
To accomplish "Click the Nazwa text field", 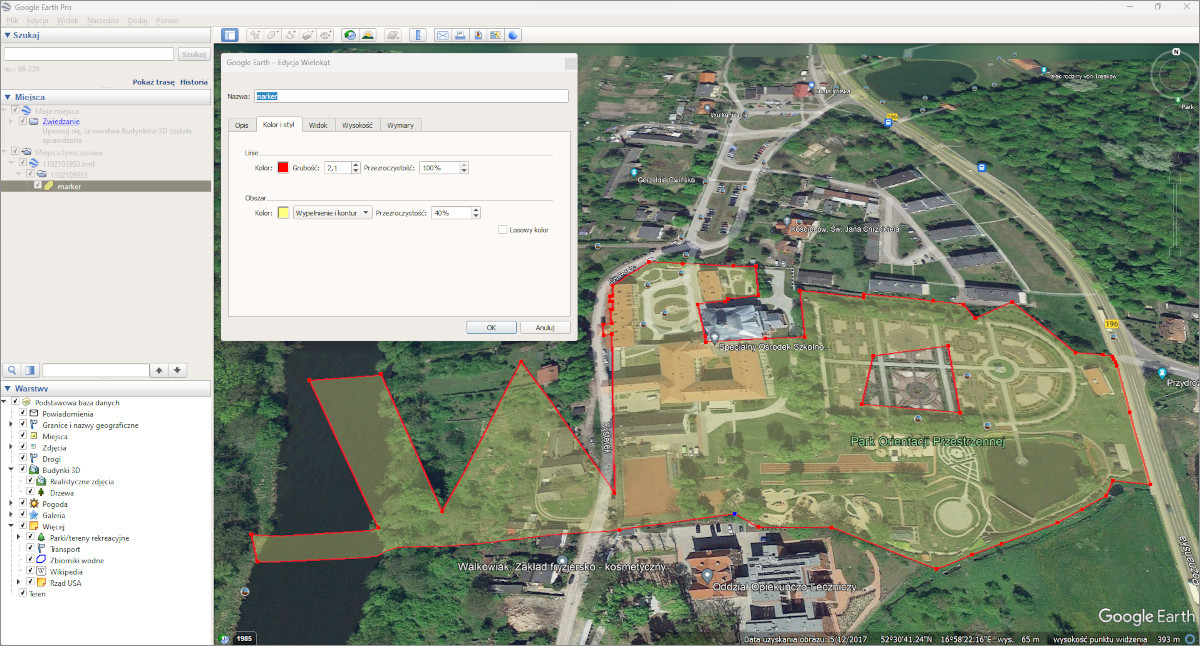I will pos(411,96).
